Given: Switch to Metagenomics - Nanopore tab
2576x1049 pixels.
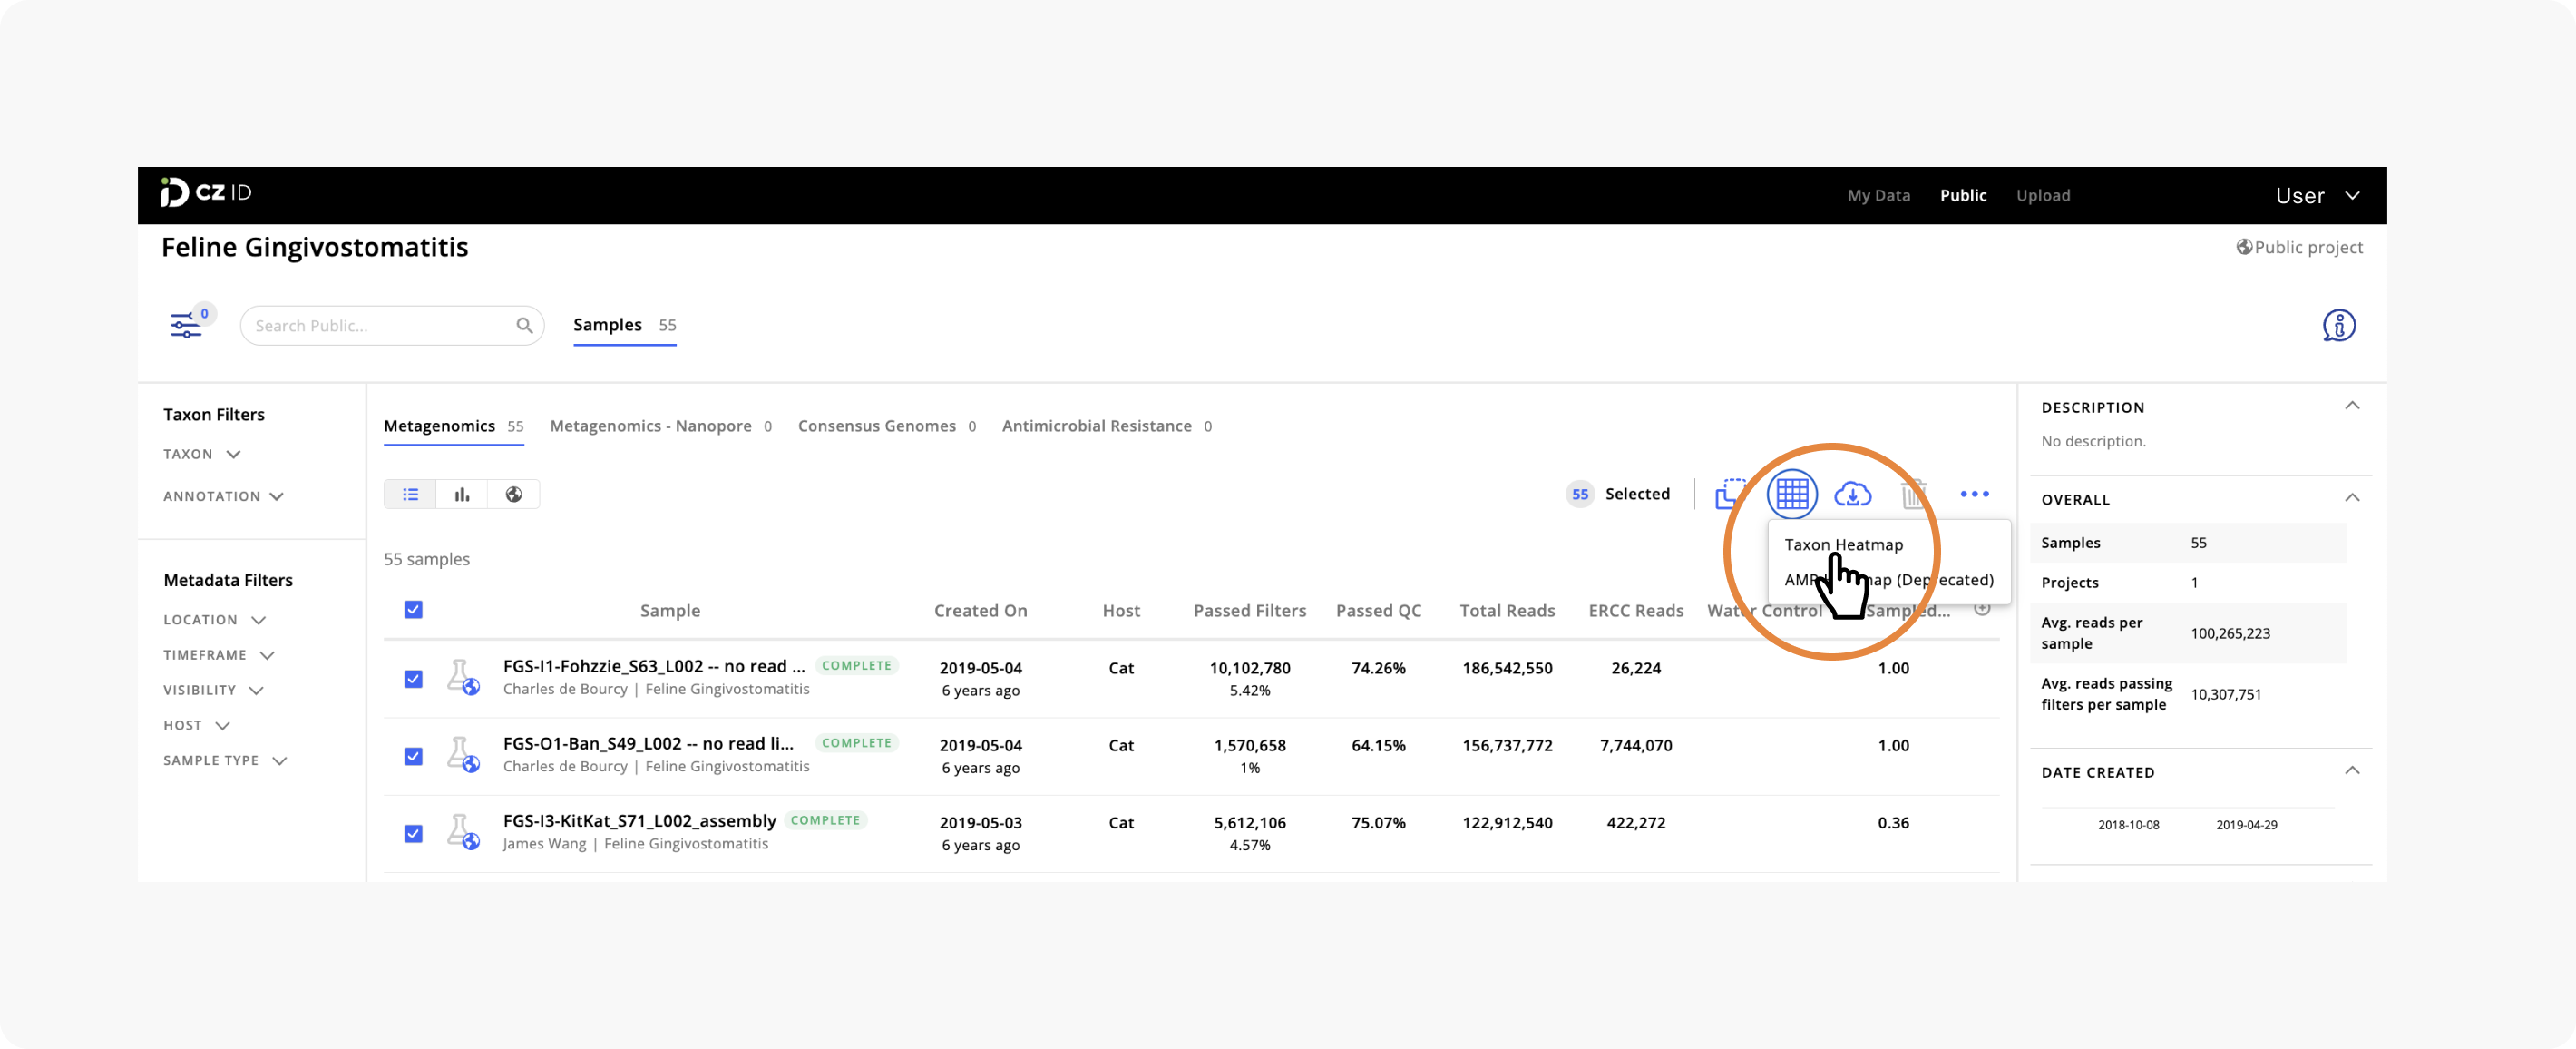Looking at the screenshot, I should coord(661,426).
